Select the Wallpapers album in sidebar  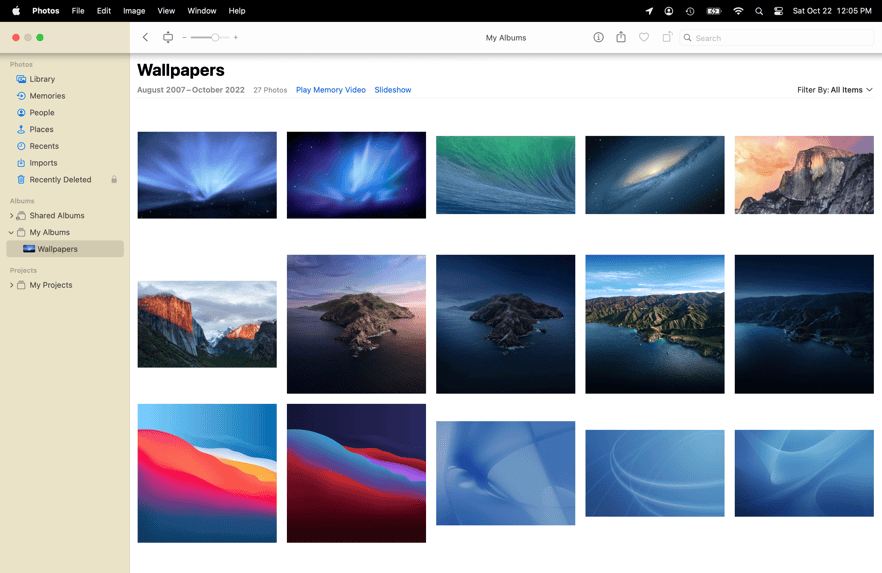pos(65,249)
